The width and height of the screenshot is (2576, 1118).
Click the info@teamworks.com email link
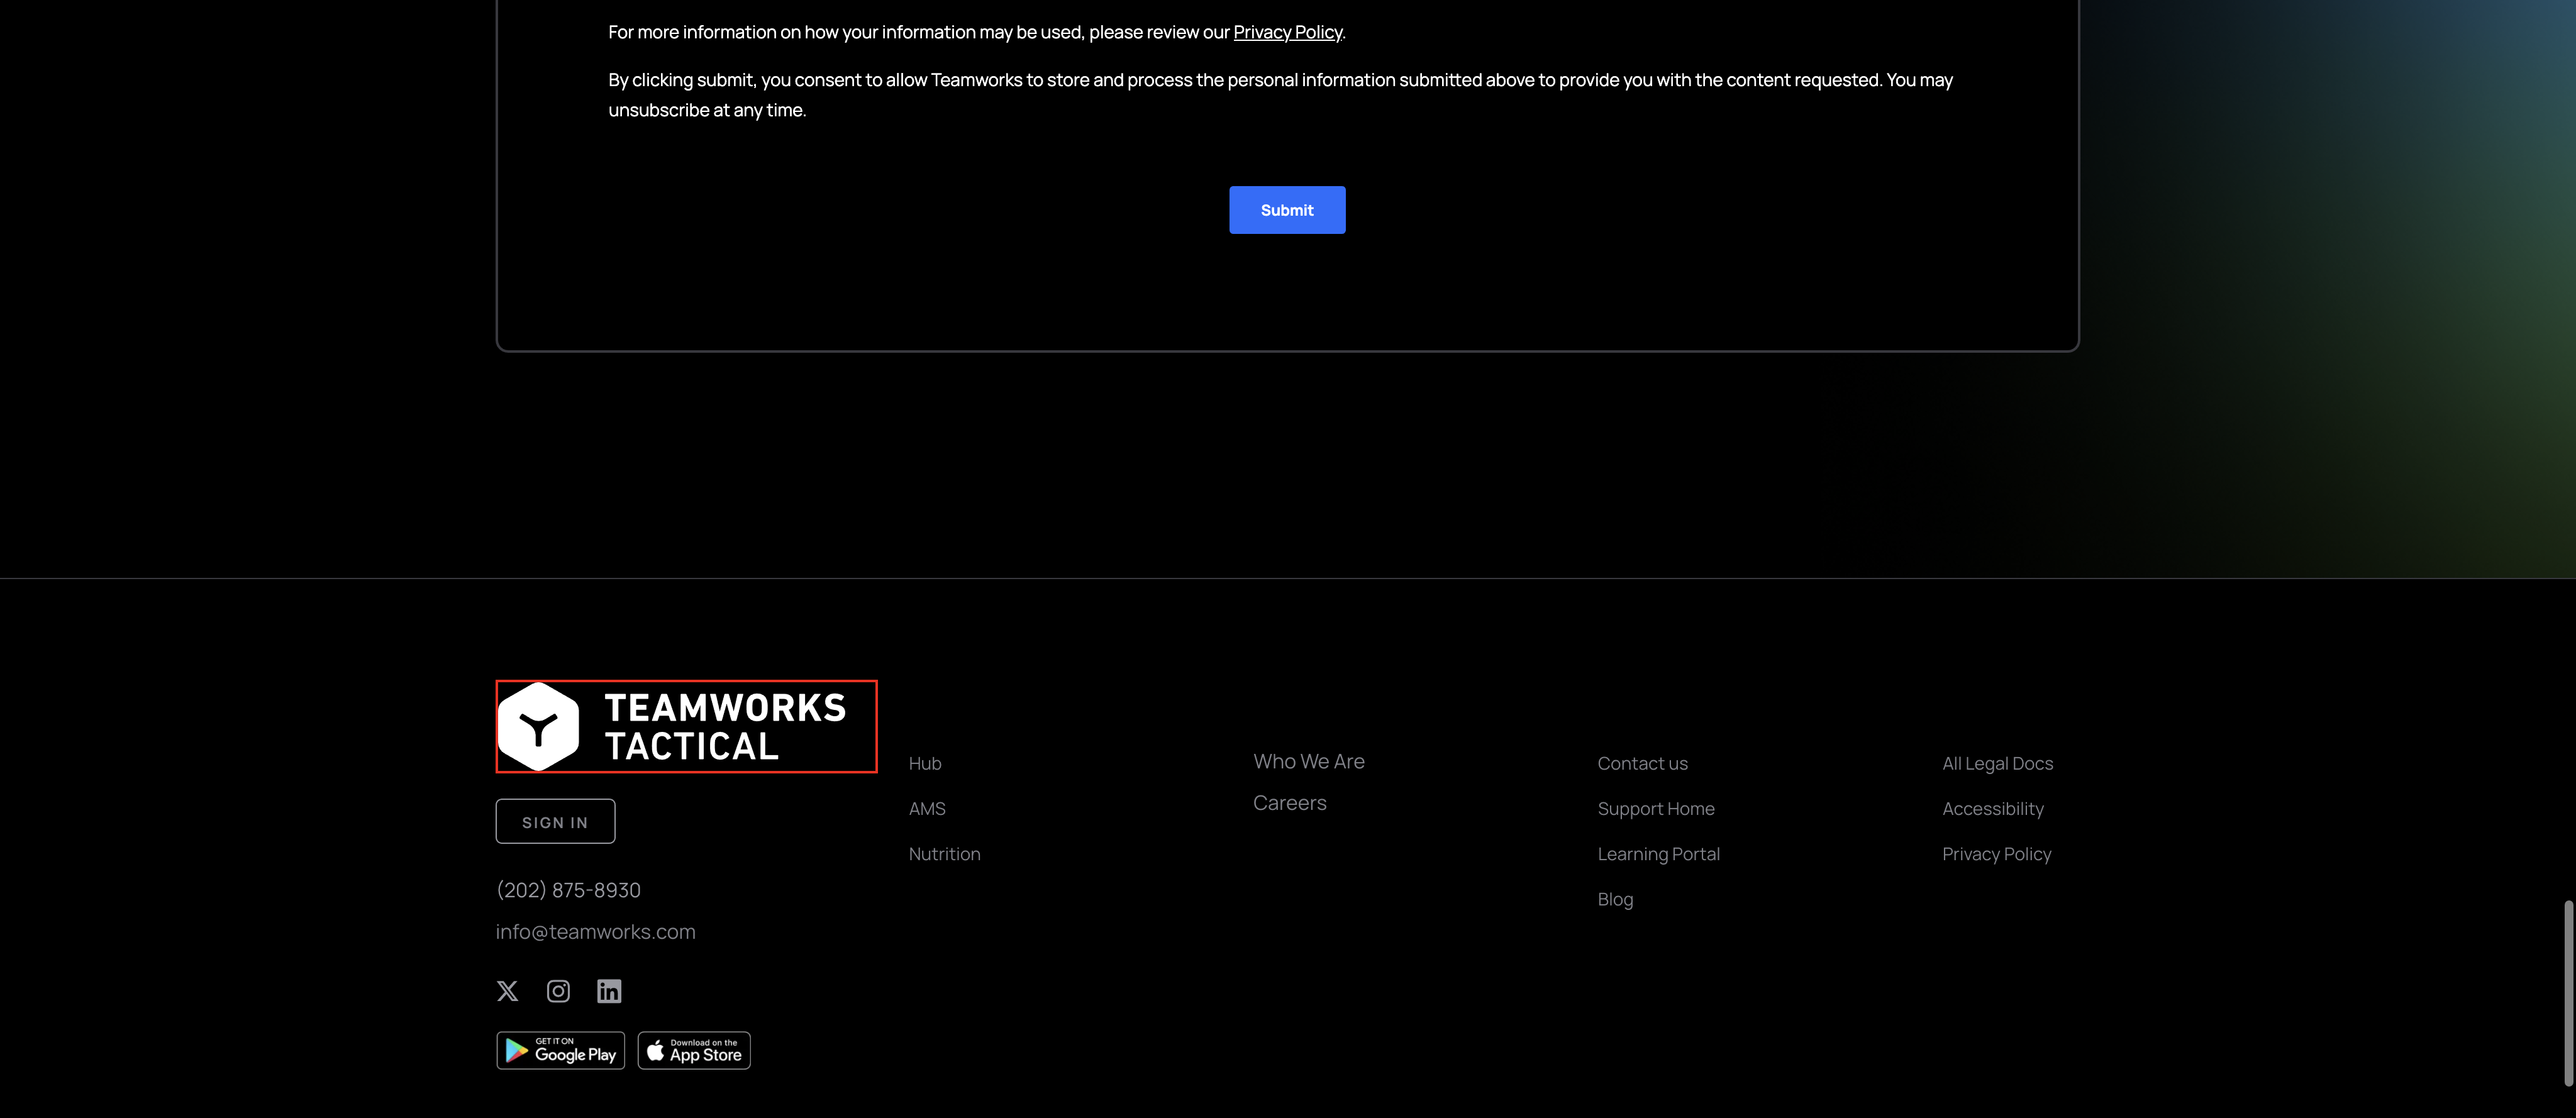point(595,931)
